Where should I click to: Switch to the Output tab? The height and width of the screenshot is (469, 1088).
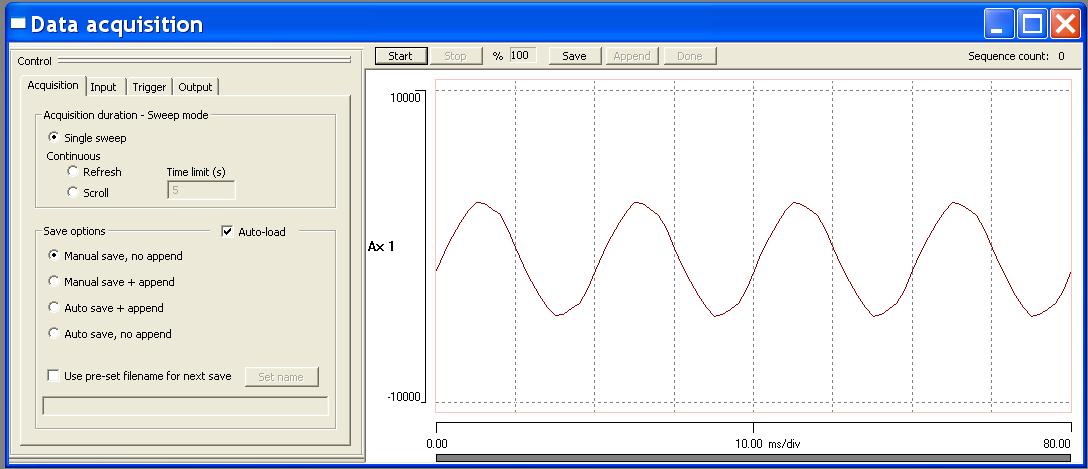coord(195,87)
